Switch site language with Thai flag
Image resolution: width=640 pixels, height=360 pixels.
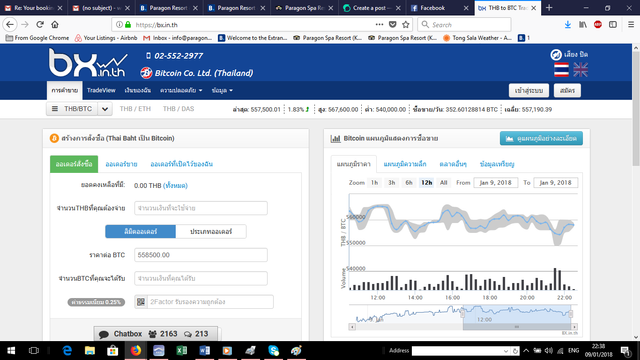(x=562, y=70)
